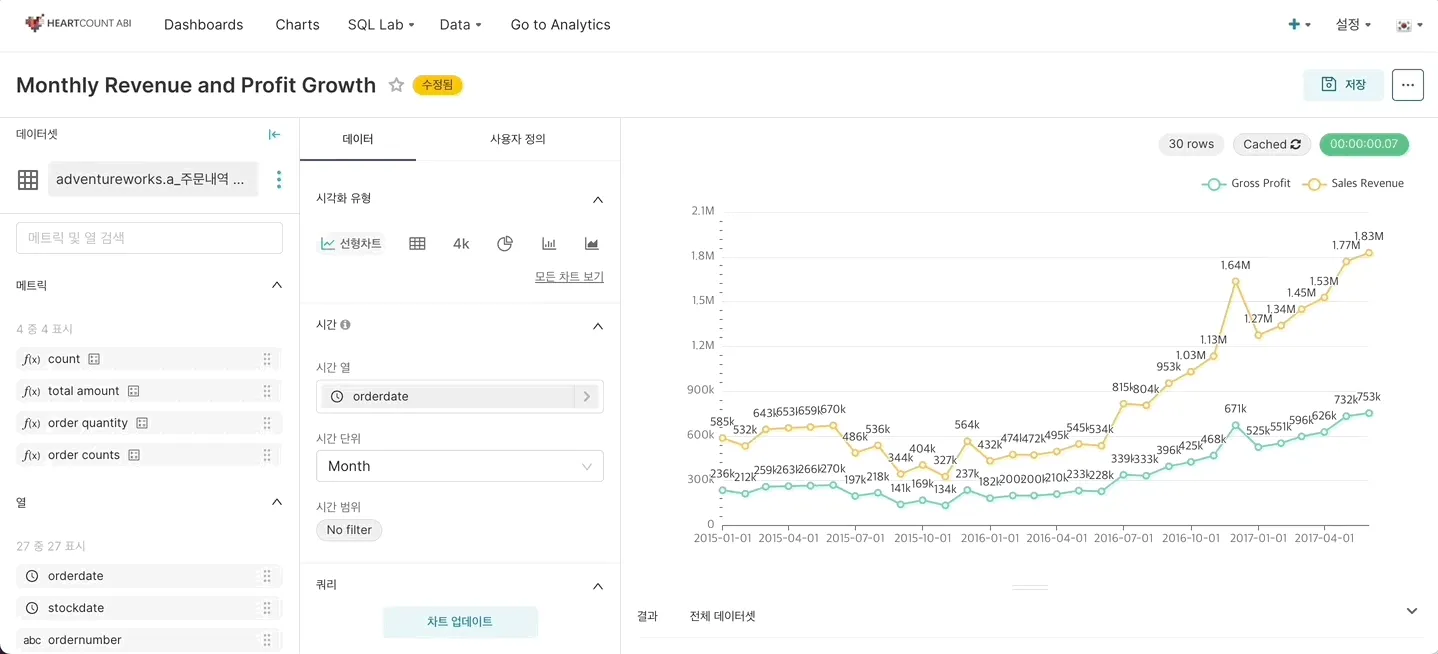Refresh the Cached query result
1438x654 pixels.
(1271, 144)
